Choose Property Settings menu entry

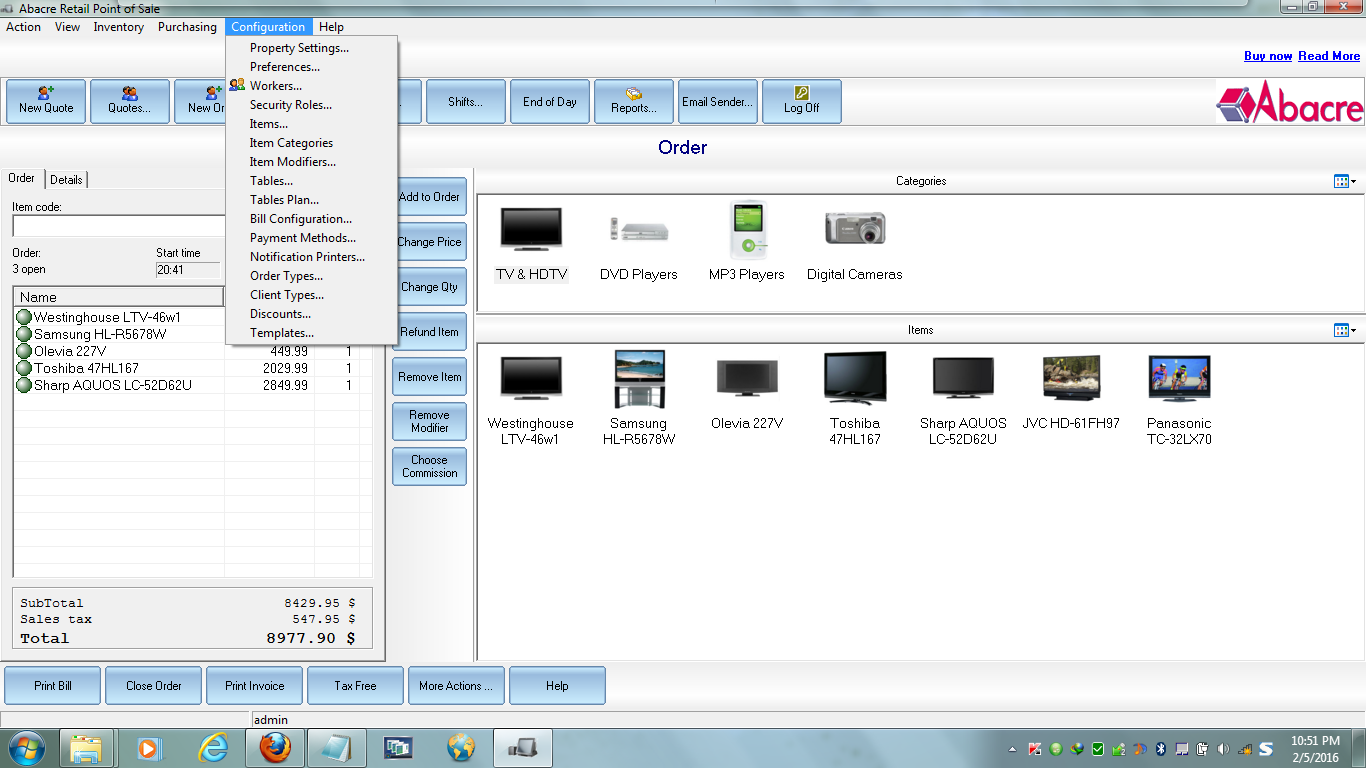(312, 48)
